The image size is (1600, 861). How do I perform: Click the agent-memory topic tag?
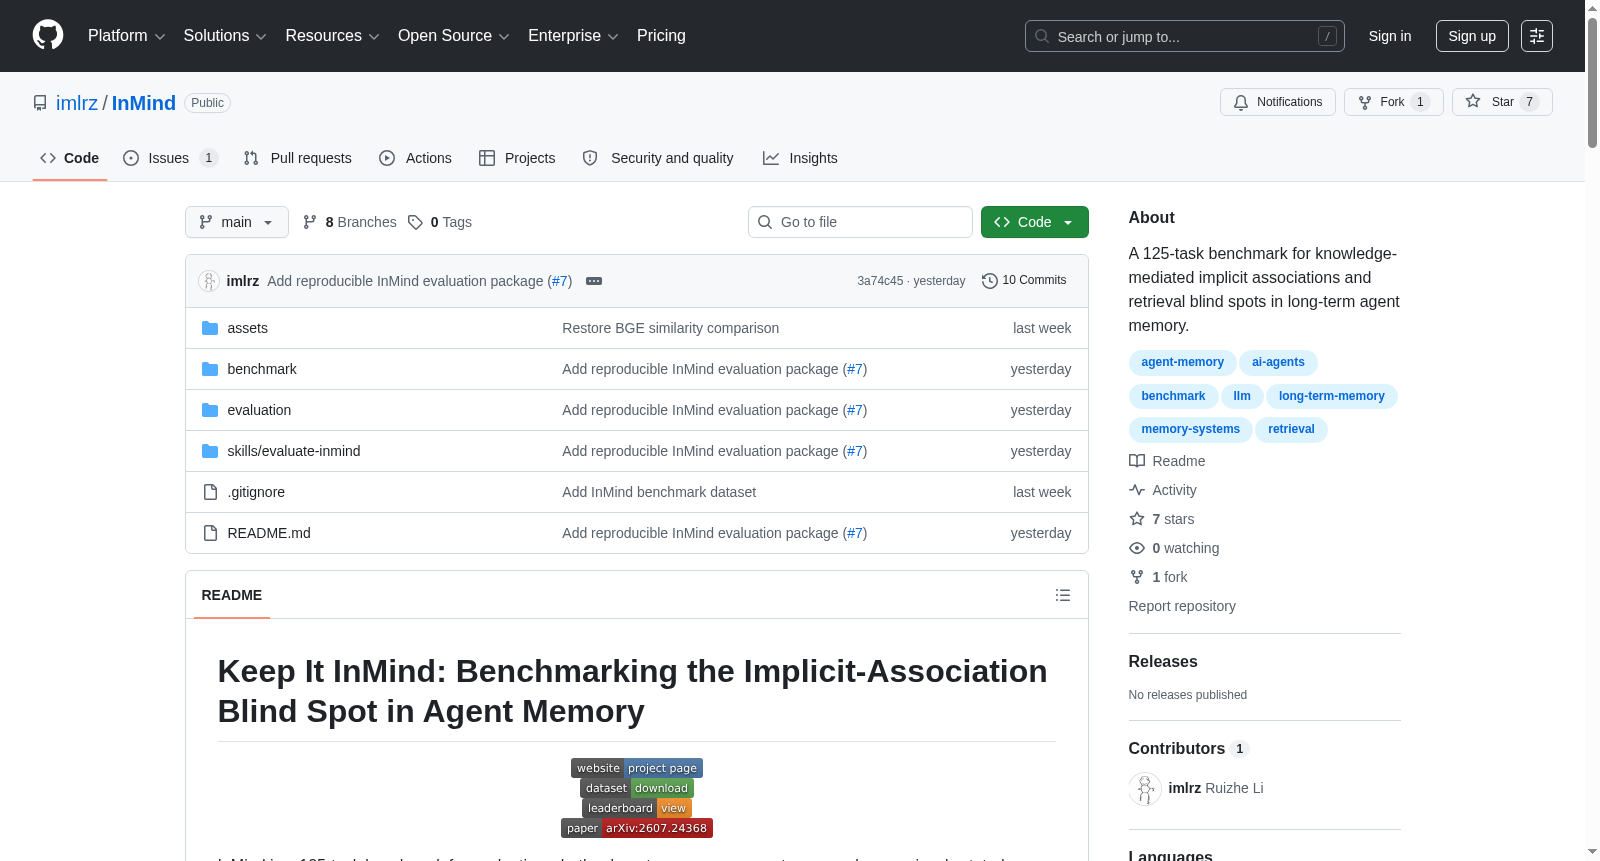[1182, 362]
